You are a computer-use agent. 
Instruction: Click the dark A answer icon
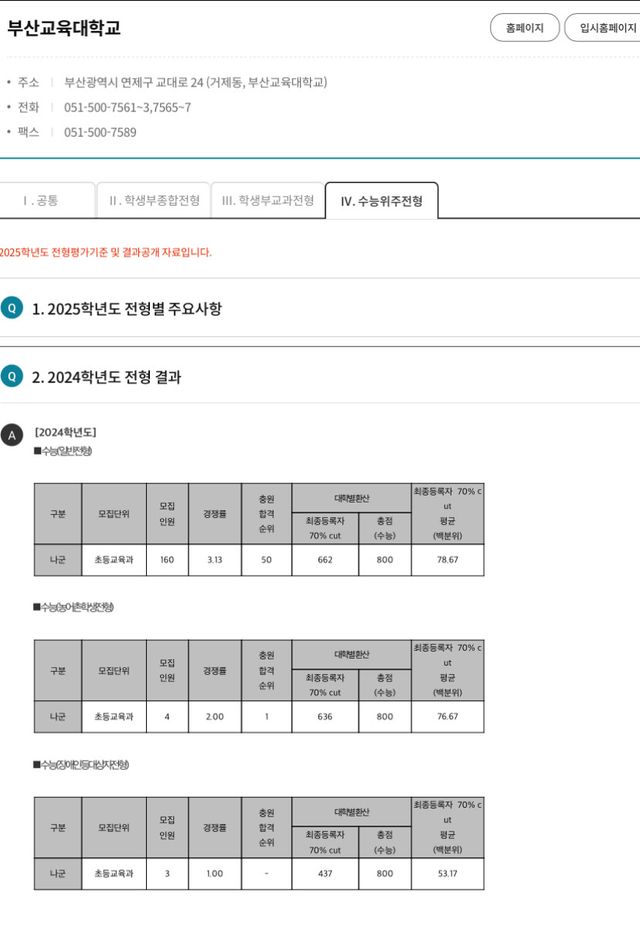pyautogui.click(x=12, y=435)
